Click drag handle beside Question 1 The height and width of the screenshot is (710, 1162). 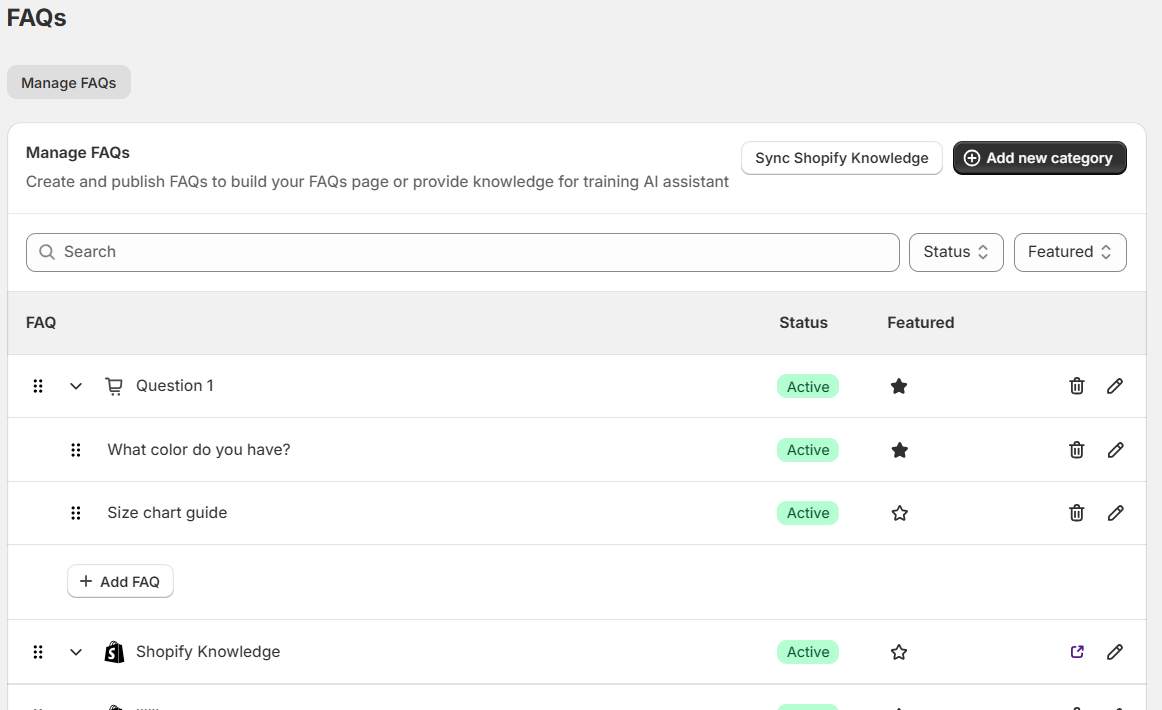(38, 386)
